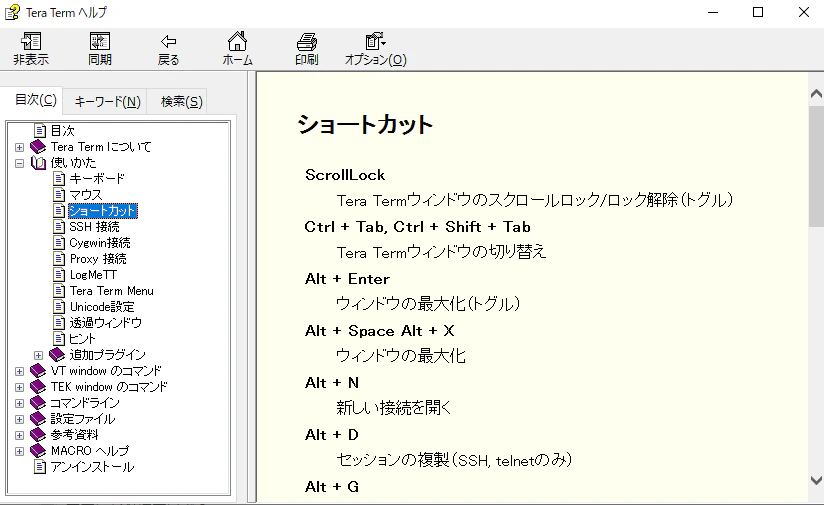
Task: Click the page icon beside Proxy 接続
Action: coord(59,259)
